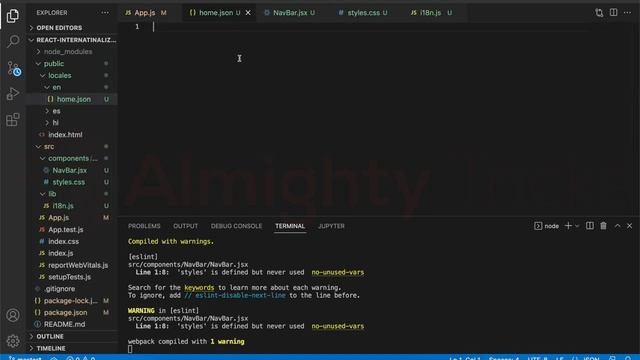
Task: Close the terminal panel
Action: point(629,226)
